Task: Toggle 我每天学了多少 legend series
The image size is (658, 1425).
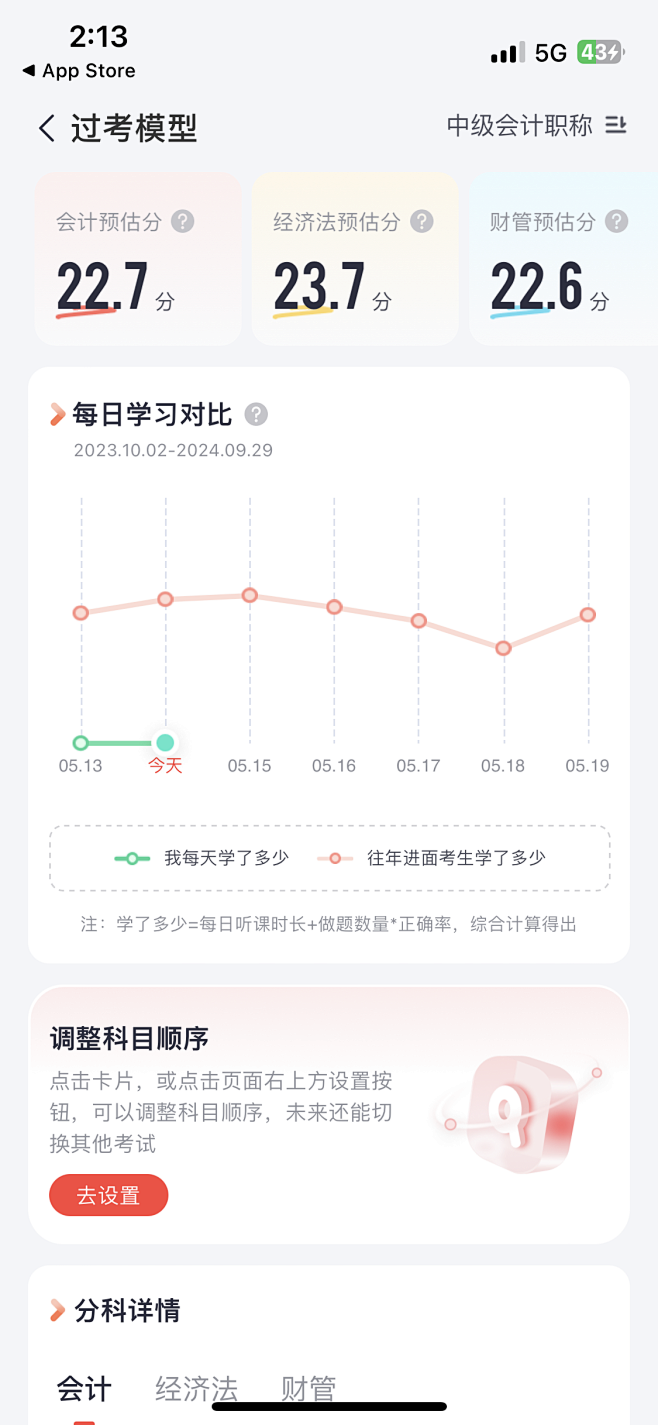Action: [202, 858]
